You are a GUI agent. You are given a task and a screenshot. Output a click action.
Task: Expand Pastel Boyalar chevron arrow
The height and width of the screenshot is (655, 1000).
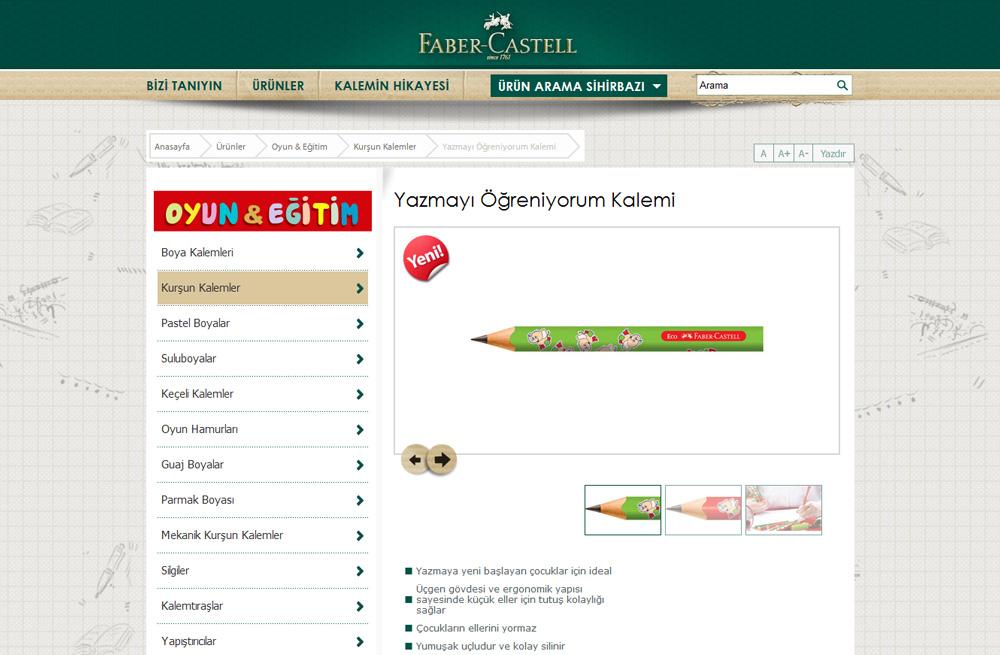coord(360,324)
